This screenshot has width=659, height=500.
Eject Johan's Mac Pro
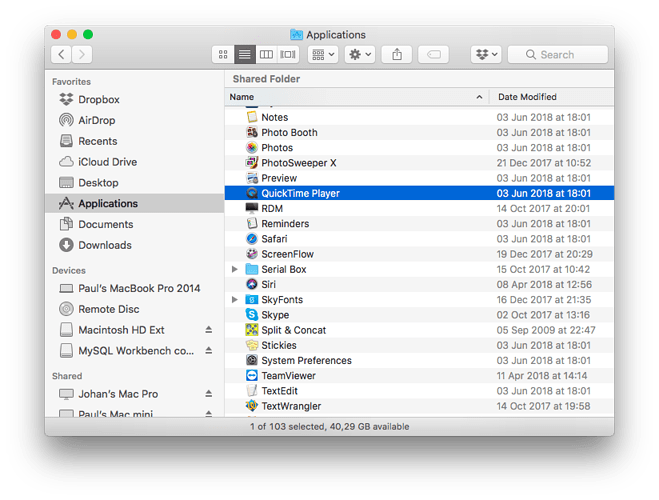[x=208, y=394]
